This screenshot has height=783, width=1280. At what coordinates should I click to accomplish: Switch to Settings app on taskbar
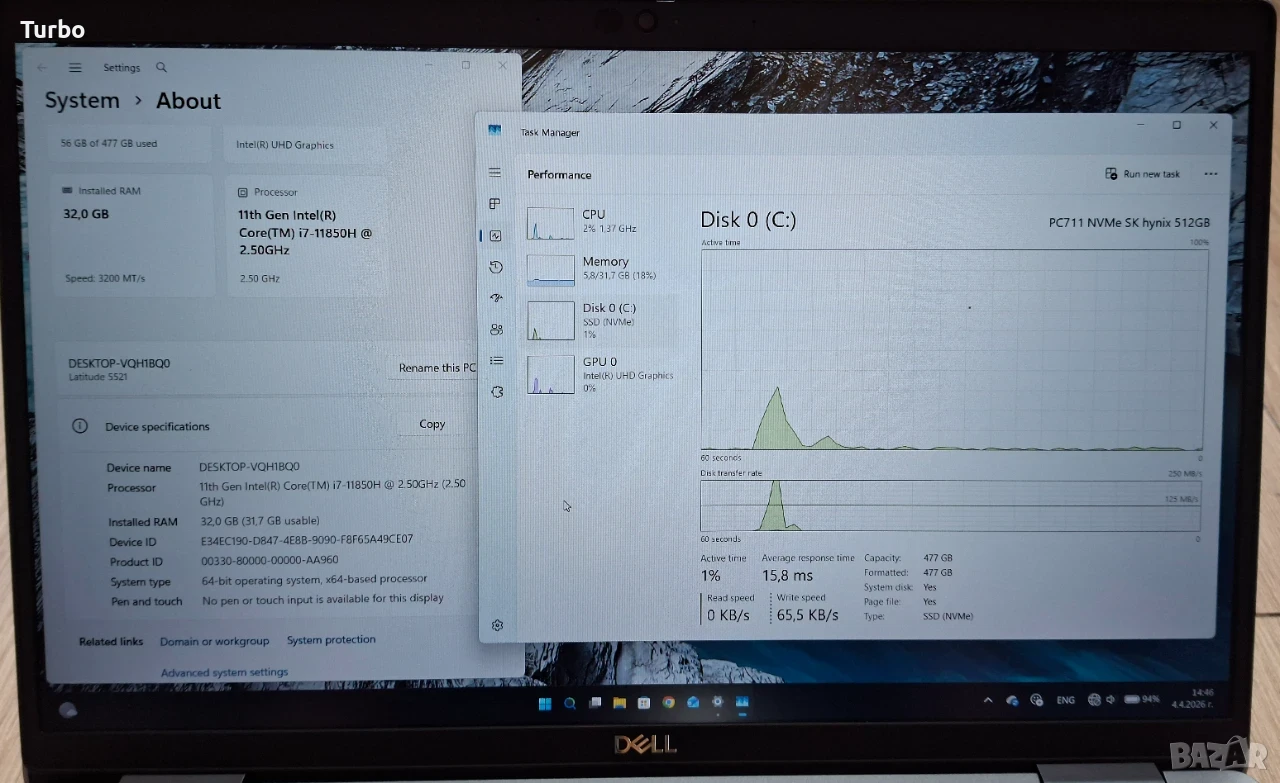point(717,702)
